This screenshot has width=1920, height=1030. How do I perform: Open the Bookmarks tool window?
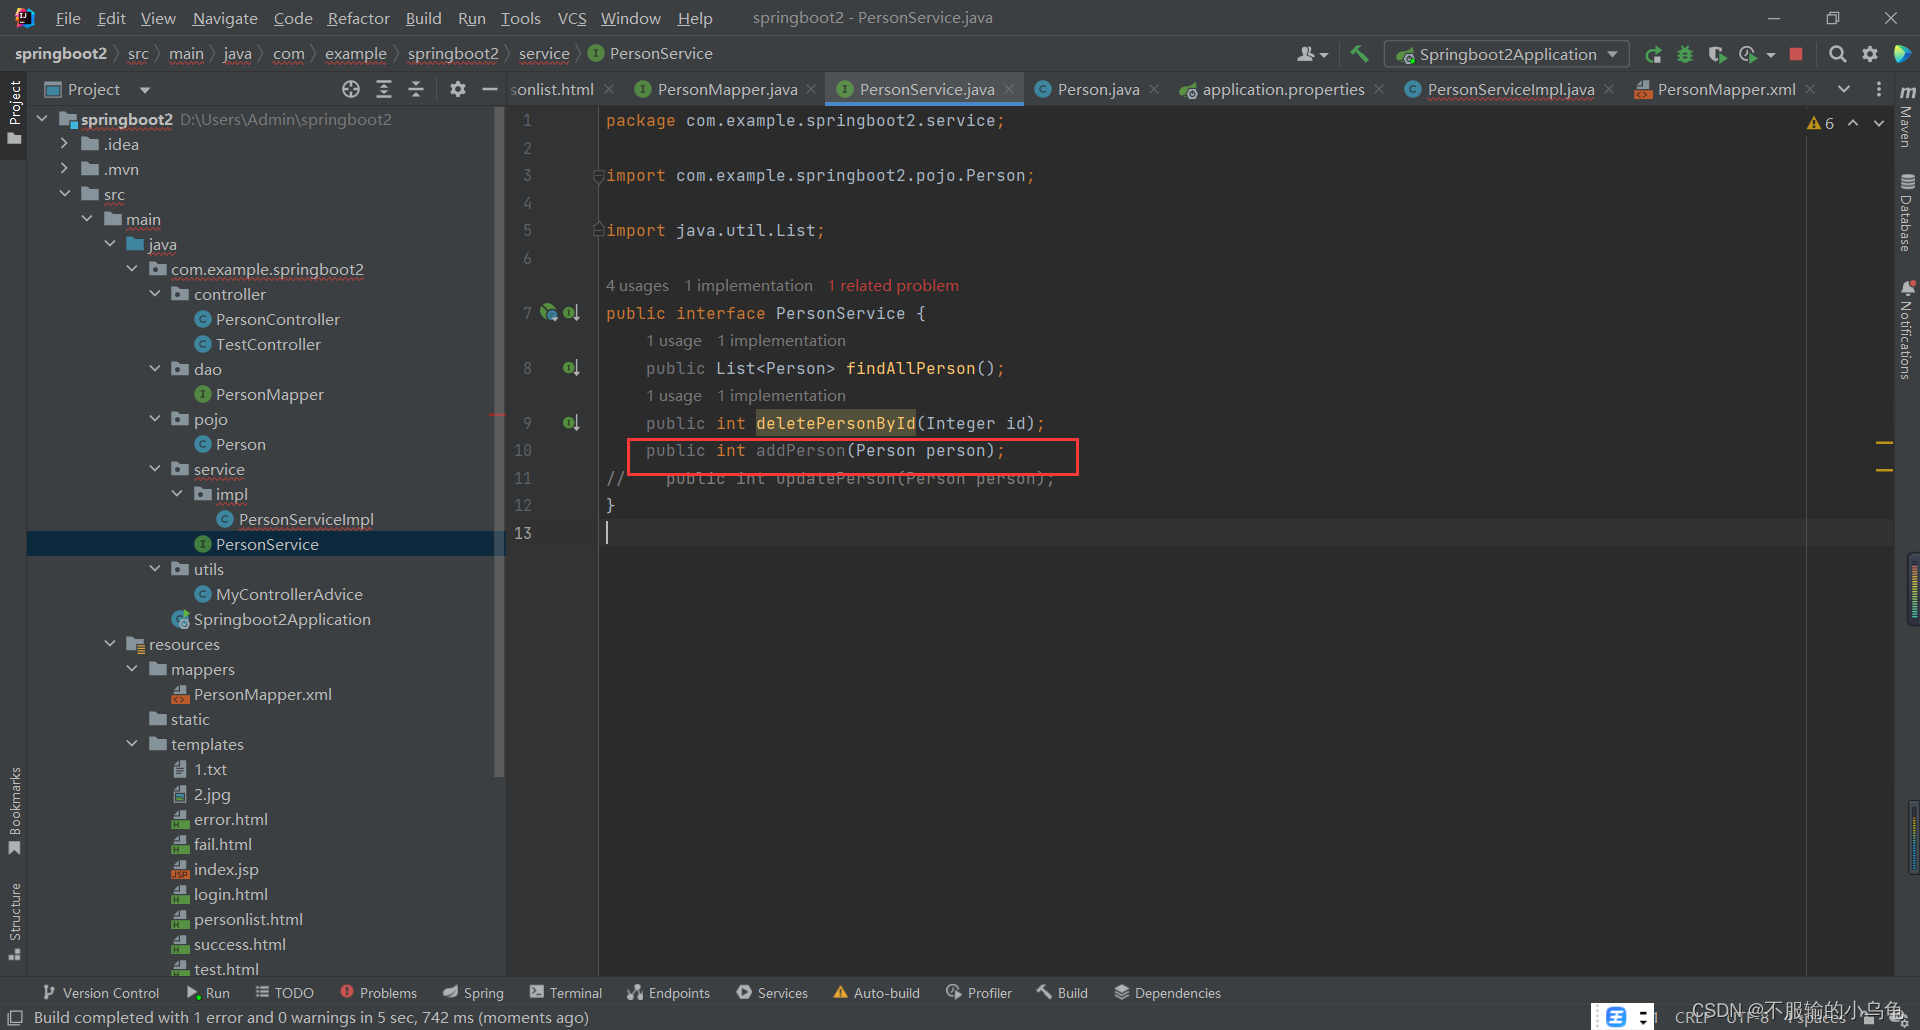(14, 810)
